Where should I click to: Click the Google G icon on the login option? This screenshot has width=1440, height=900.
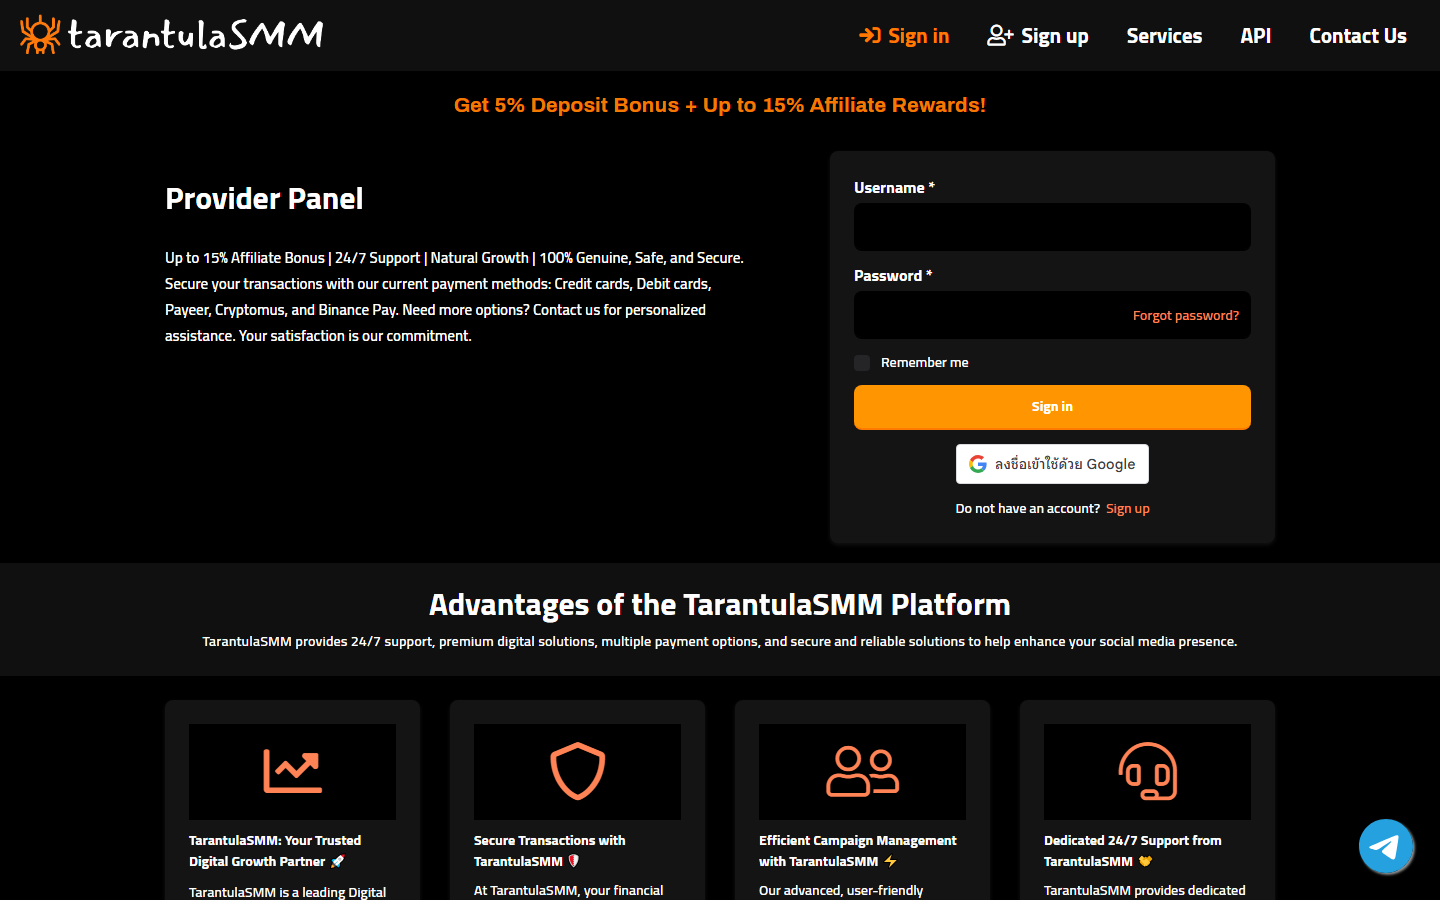(977, 463)
